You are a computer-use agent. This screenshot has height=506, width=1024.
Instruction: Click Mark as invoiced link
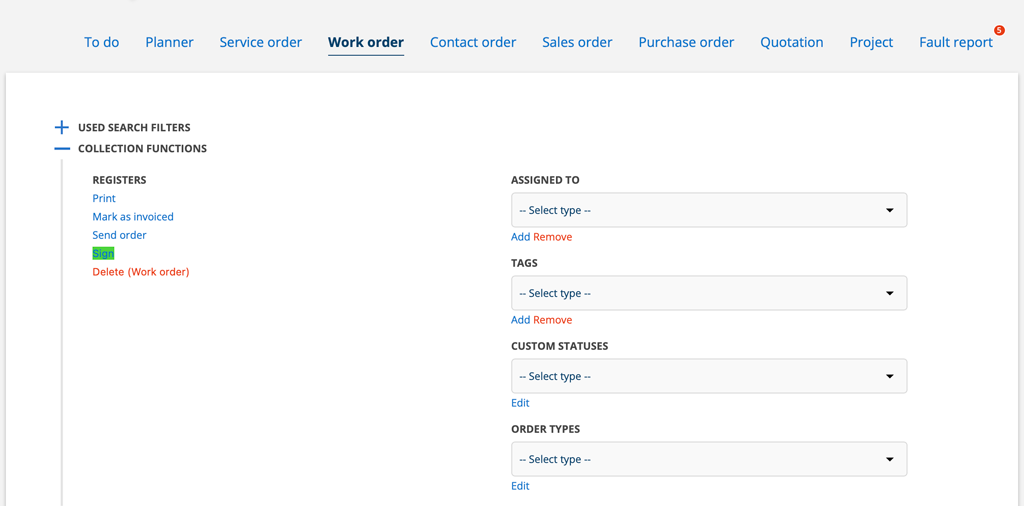coord(133,216)
